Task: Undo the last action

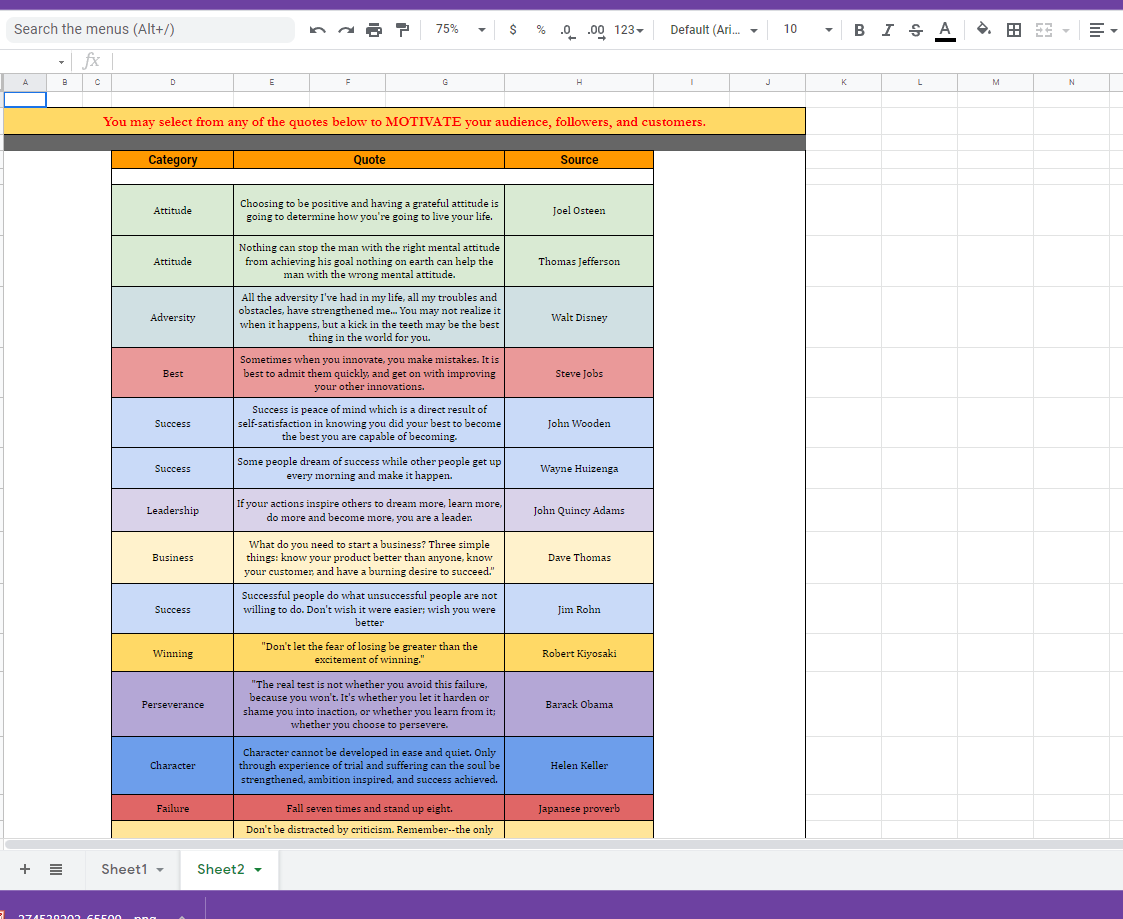Action: tap(317, 30)
